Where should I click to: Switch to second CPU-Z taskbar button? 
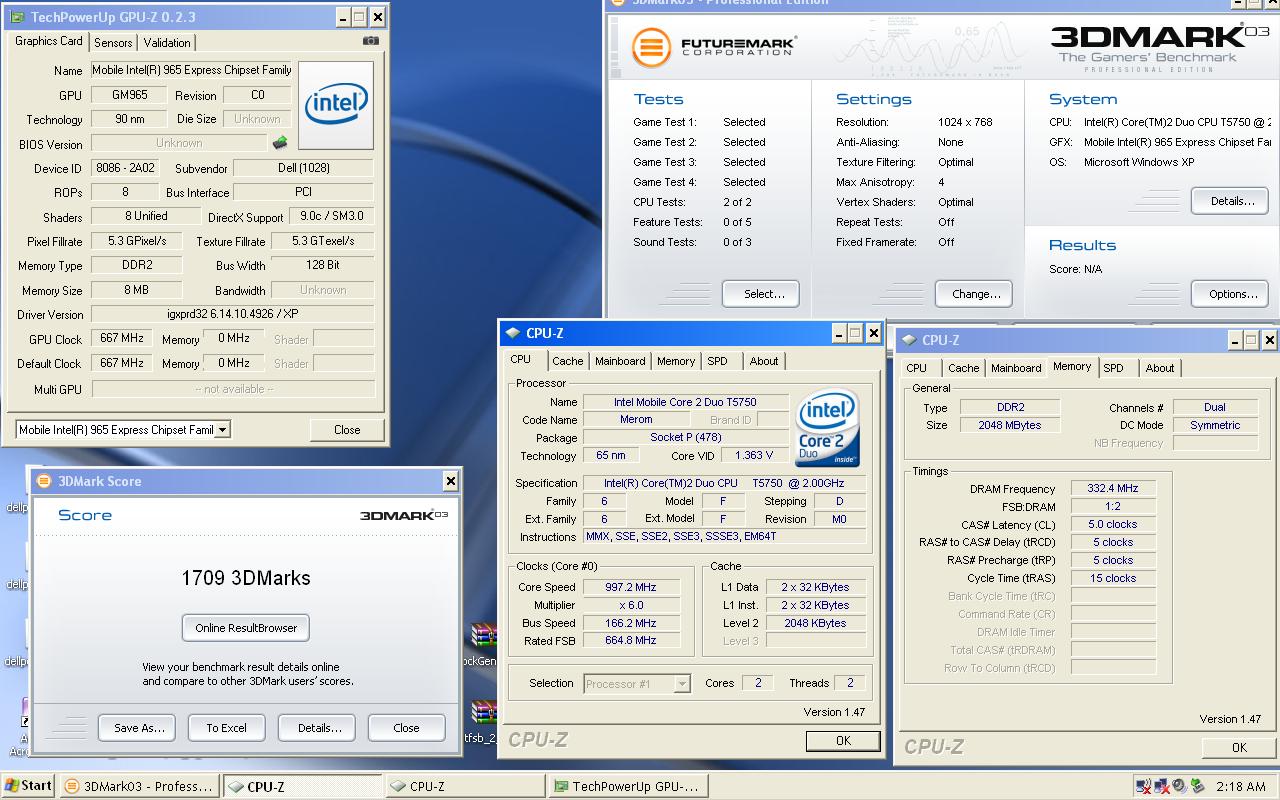pyautogui.click(x=465, y=786)
